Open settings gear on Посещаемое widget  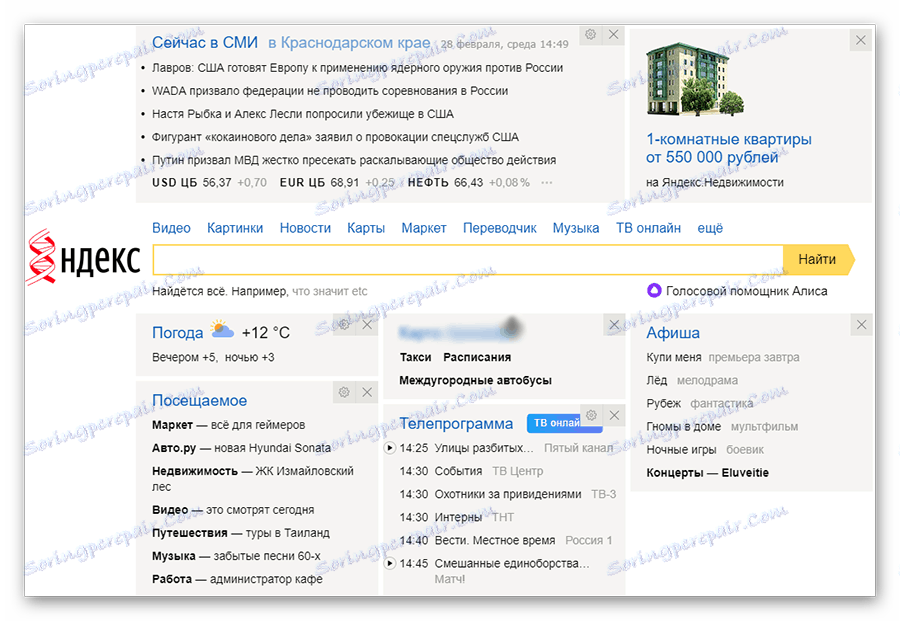pos(343,392)
